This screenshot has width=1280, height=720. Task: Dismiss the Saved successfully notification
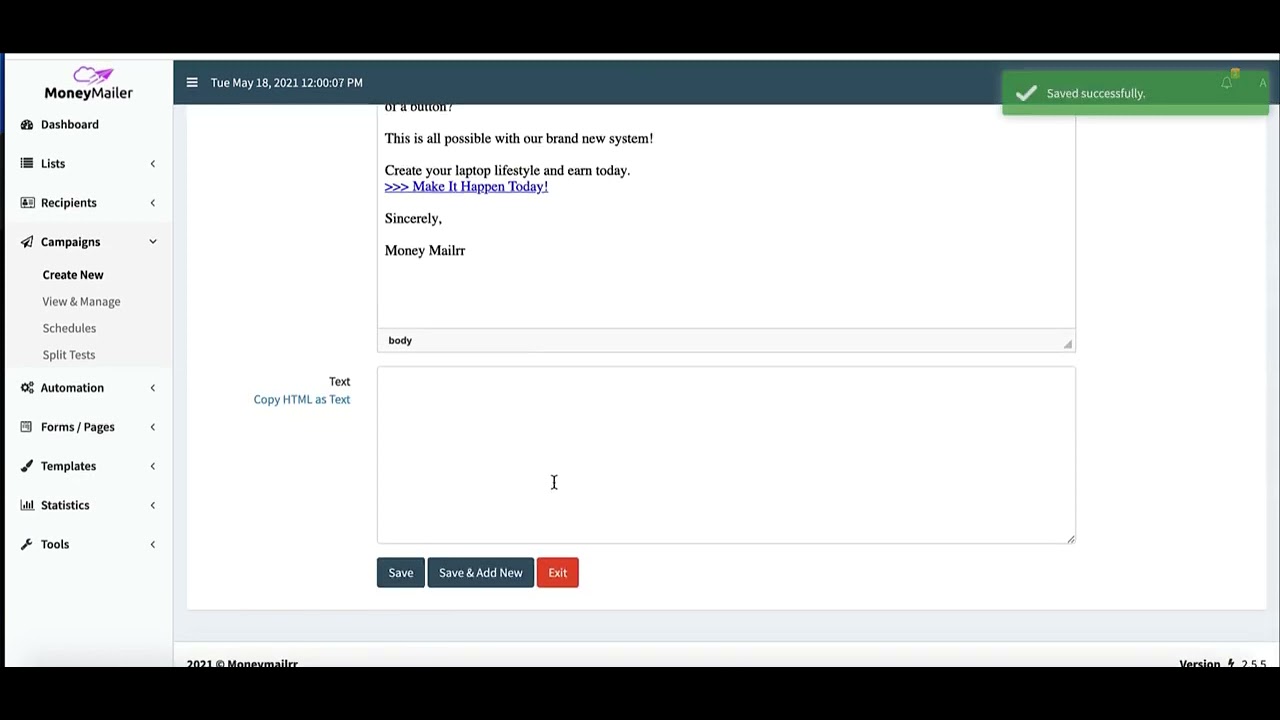pyautogui.click(x=1136, y=93)
